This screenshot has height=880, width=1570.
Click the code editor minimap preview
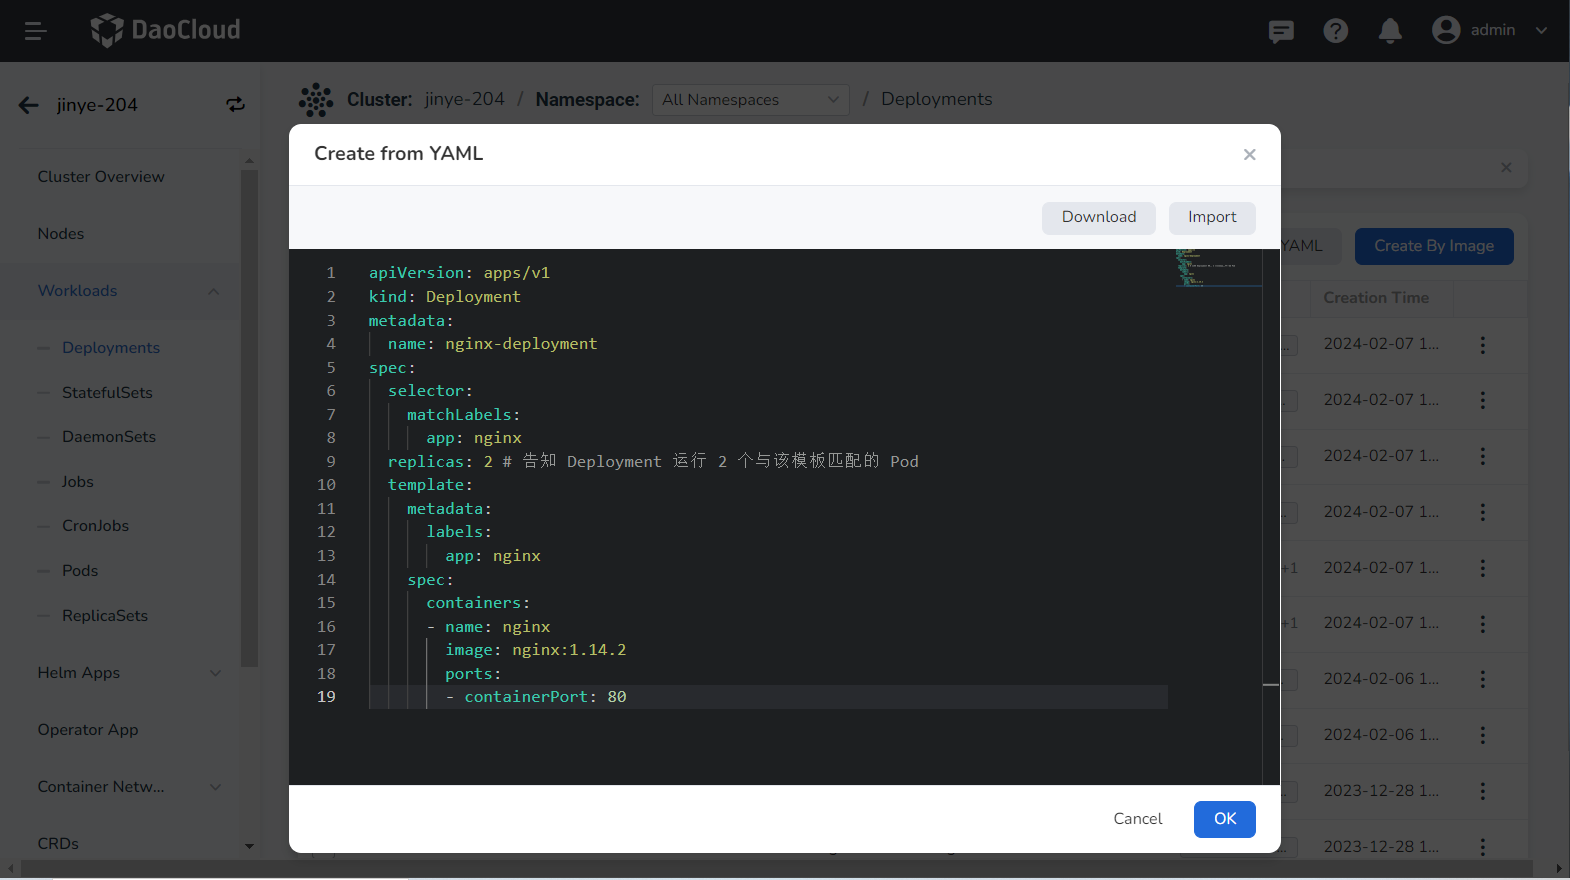(x=1217, y=268)
